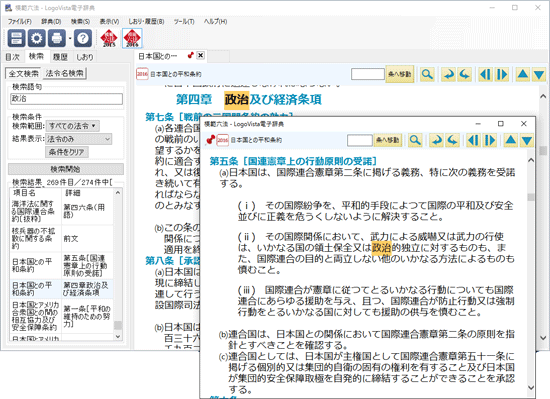Switch to the 履歴 tab
Screen dimensions: 550x399
click(60, 57)
